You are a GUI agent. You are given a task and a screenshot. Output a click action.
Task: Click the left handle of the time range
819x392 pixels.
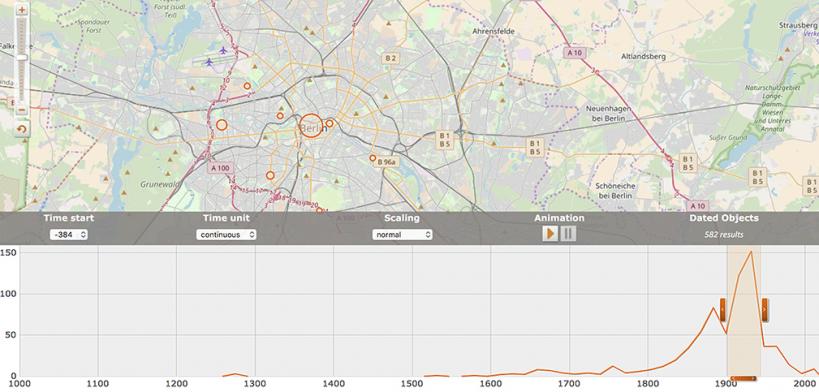(722, 310)
